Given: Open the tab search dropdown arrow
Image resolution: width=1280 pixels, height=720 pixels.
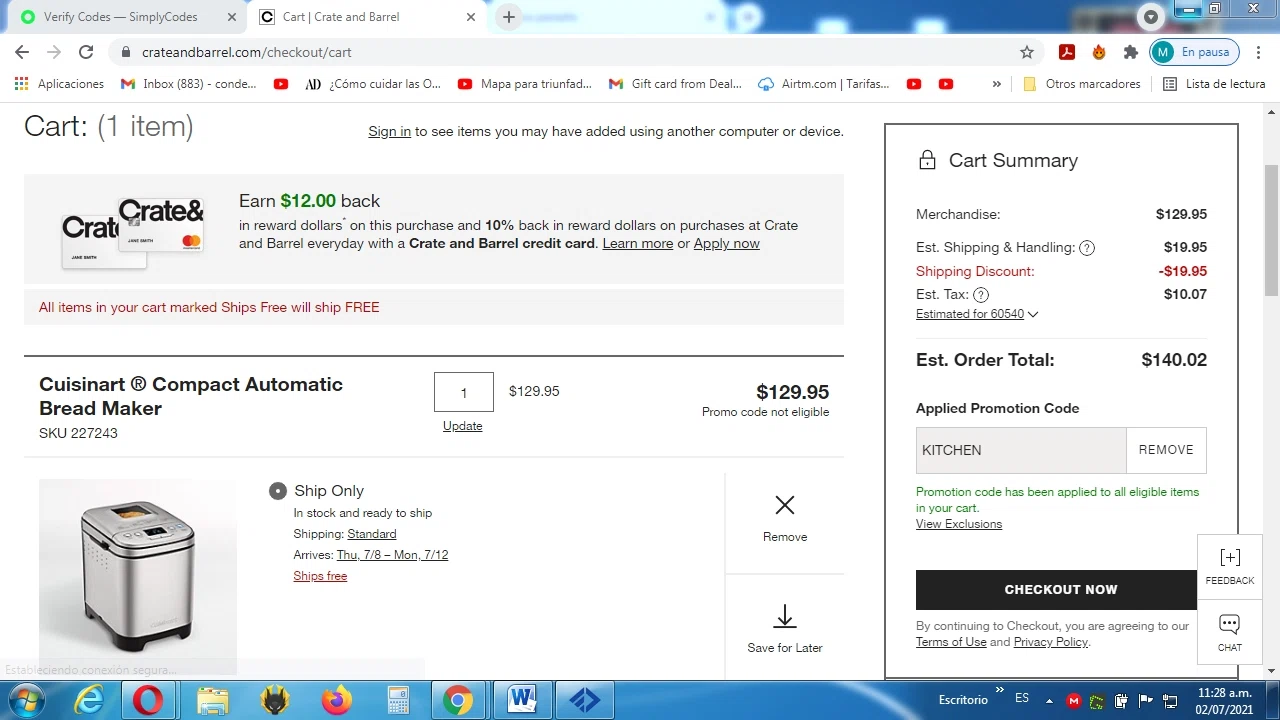Looking at the screenshot, I should [x=1151, y=17].
